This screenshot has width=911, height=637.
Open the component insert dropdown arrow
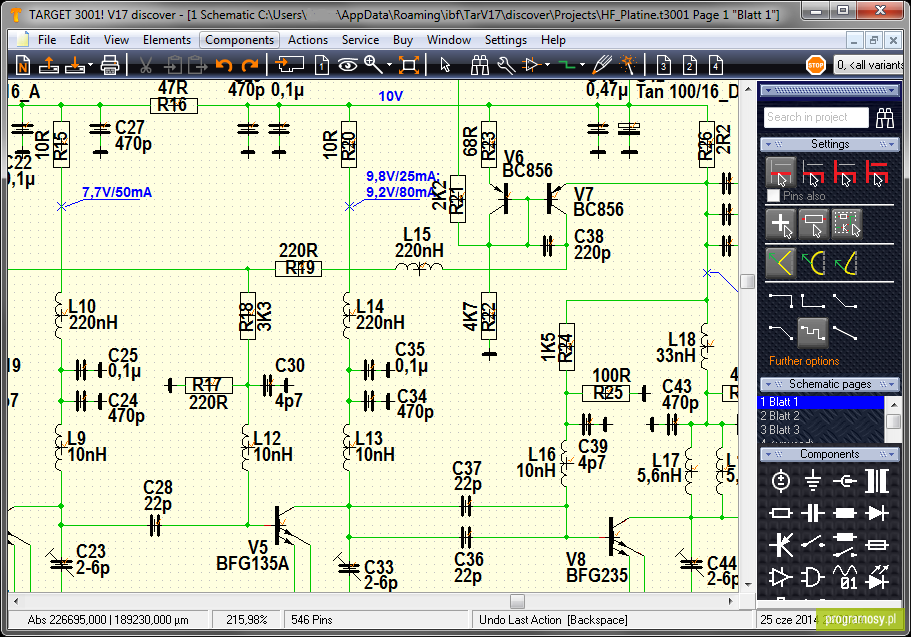[x=547, y=65]
